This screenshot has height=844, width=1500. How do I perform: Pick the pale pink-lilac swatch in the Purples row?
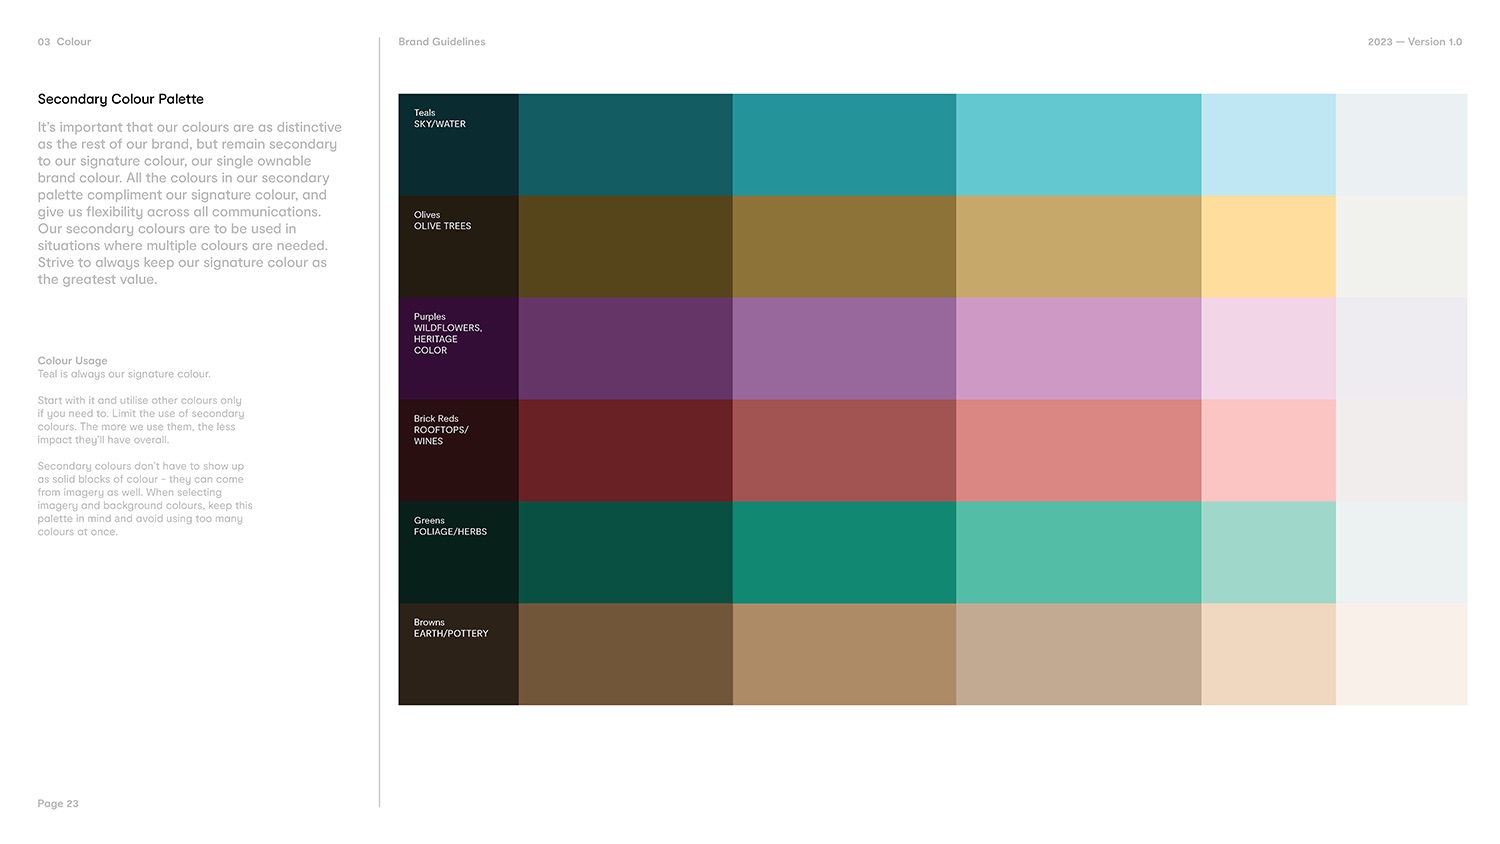(x=1268, y=348)
